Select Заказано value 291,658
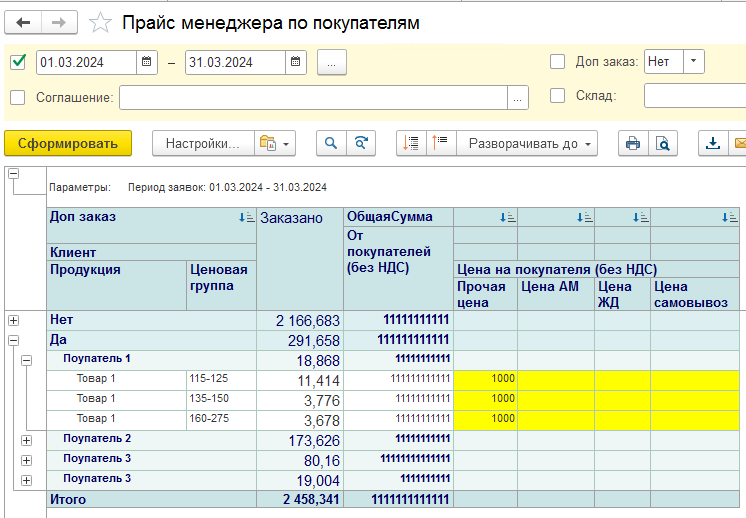 [300, 341]
